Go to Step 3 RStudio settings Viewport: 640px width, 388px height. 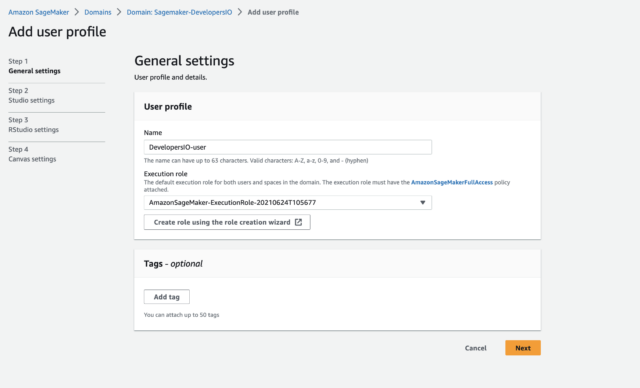[x=33, y=125]
